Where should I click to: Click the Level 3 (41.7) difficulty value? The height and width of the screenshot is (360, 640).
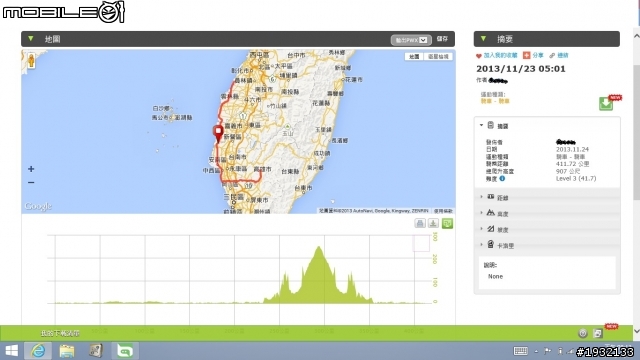tap(576, 178)
